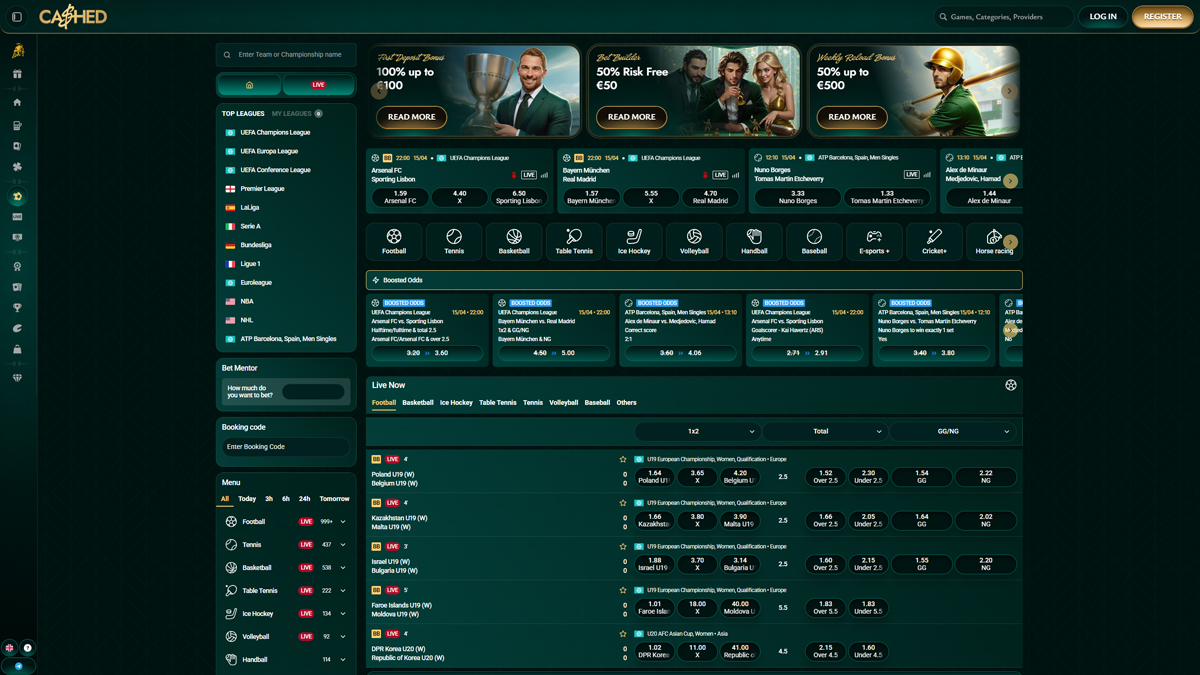Open the Telegram icon at sidebar bottom

click(18, 666)
